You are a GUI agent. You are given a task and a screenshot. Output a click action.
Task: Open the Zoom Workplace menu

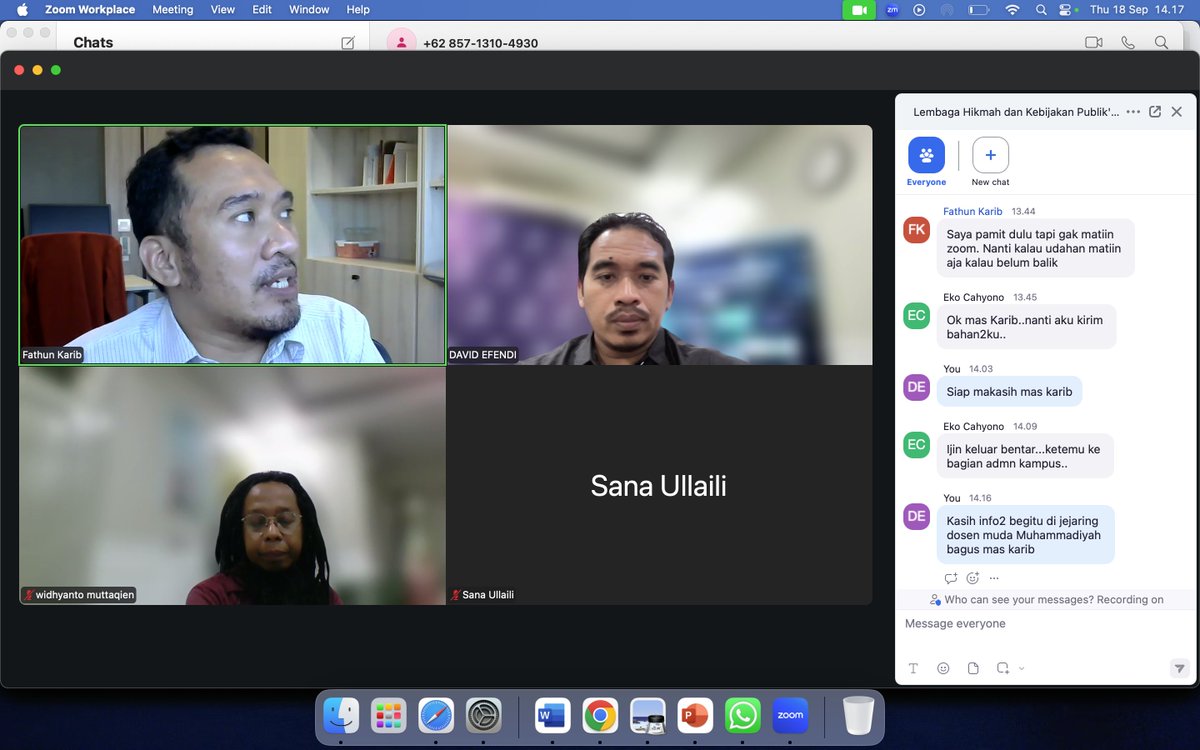click(x=90, y=10)
